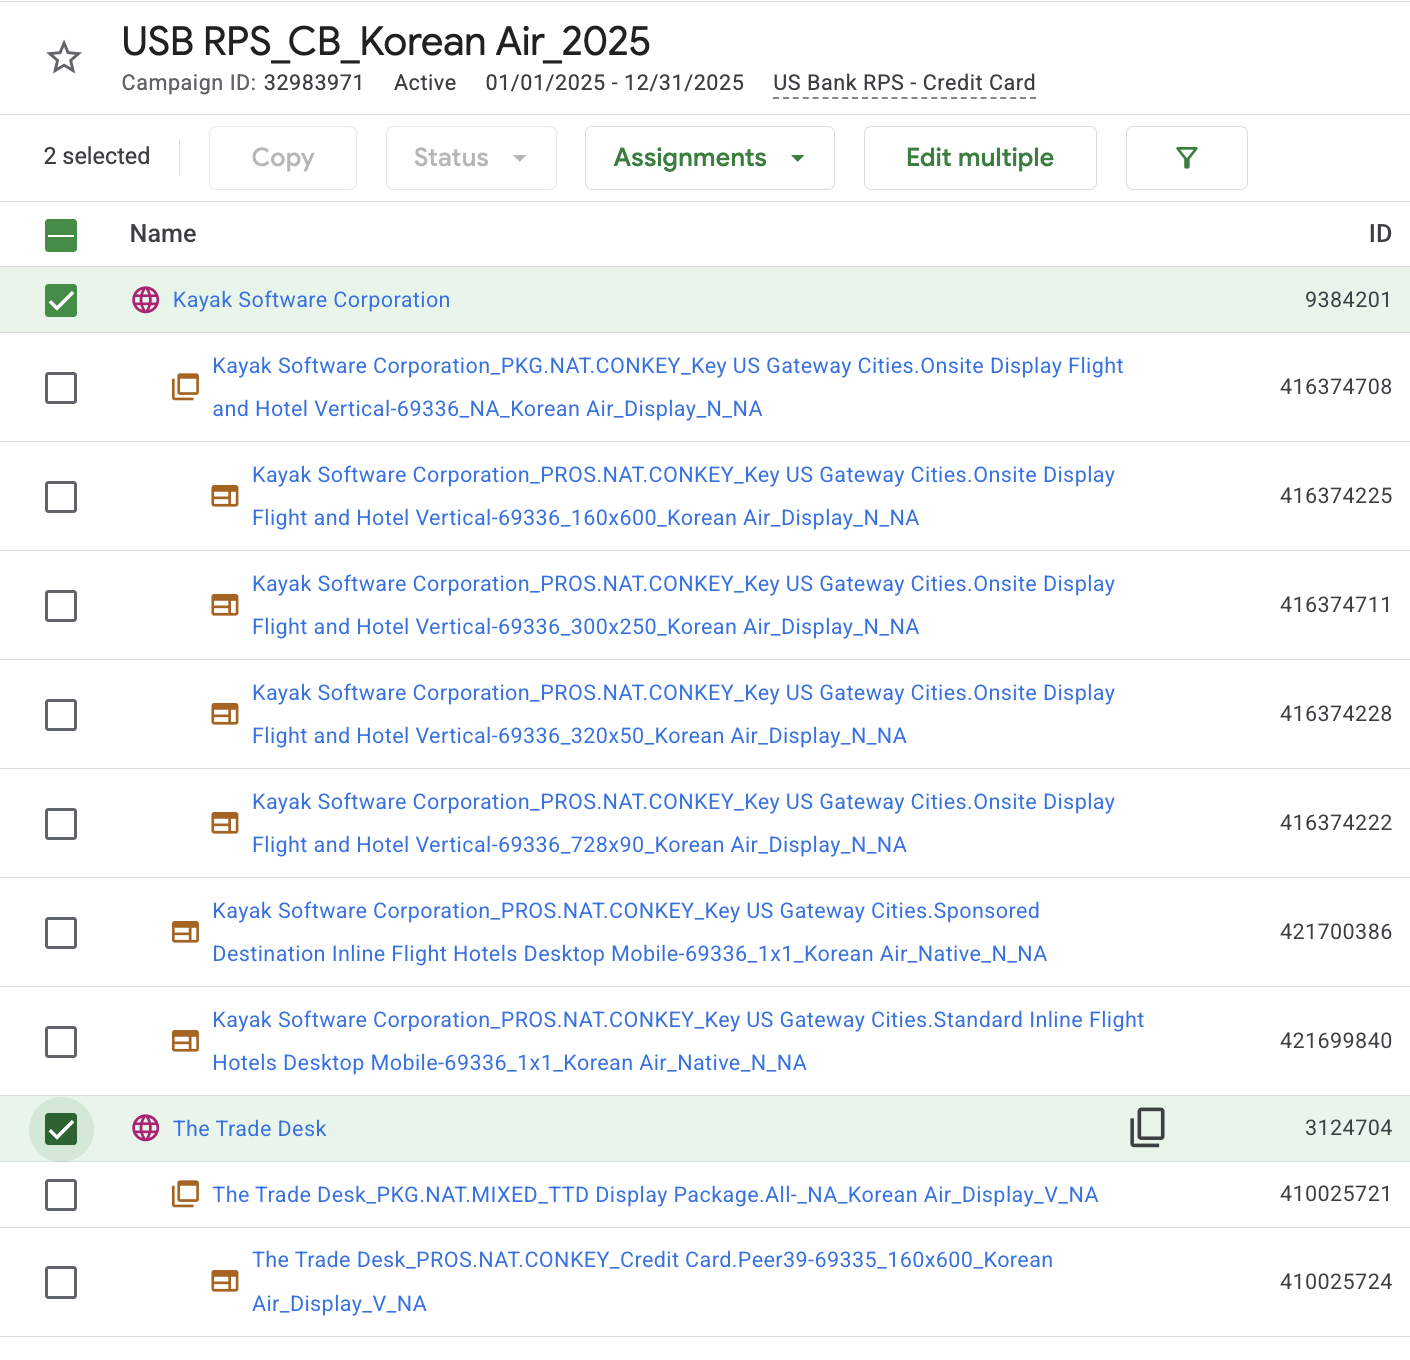1410x1360 pixels.
Task: Click ID value 416374708
Action: pos(1336,387)
